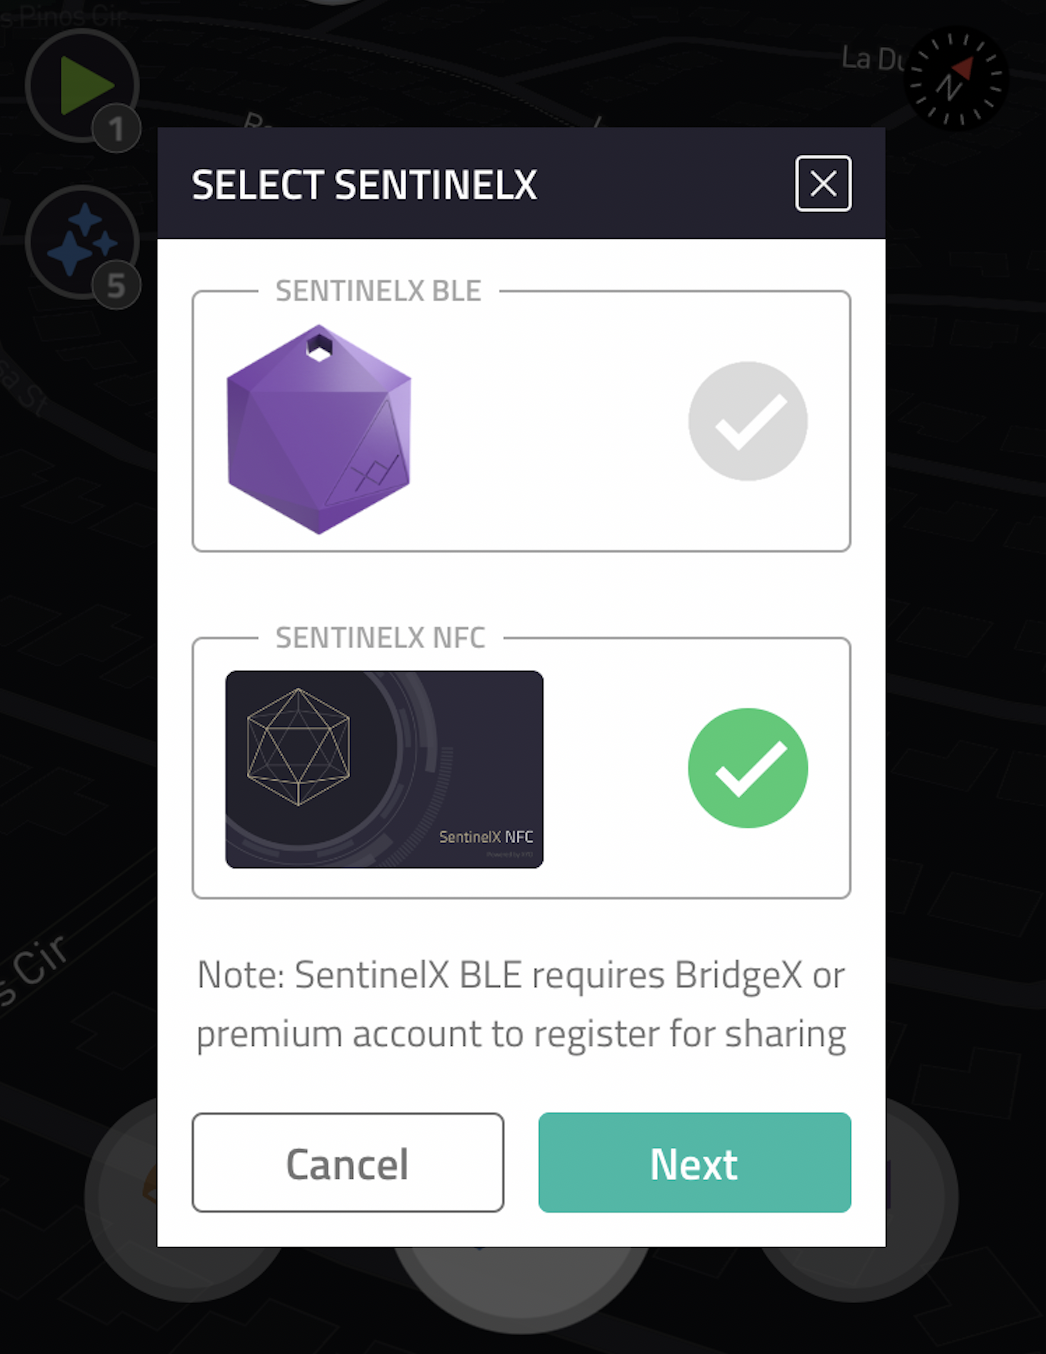The height and width of the screenshot is (1354, 1046).
Task: Dismiss the Select SentinelX dialog with the X
Action: (x=823, y=184)
